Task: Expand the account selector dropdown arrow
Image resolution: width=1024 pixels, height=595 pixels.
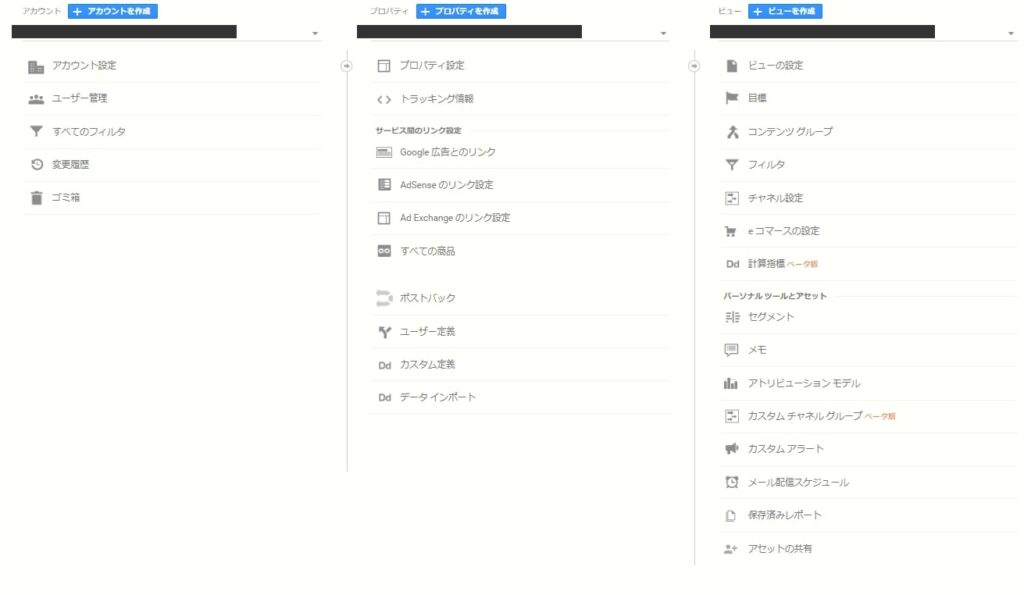Action: [x=315, y=33]
